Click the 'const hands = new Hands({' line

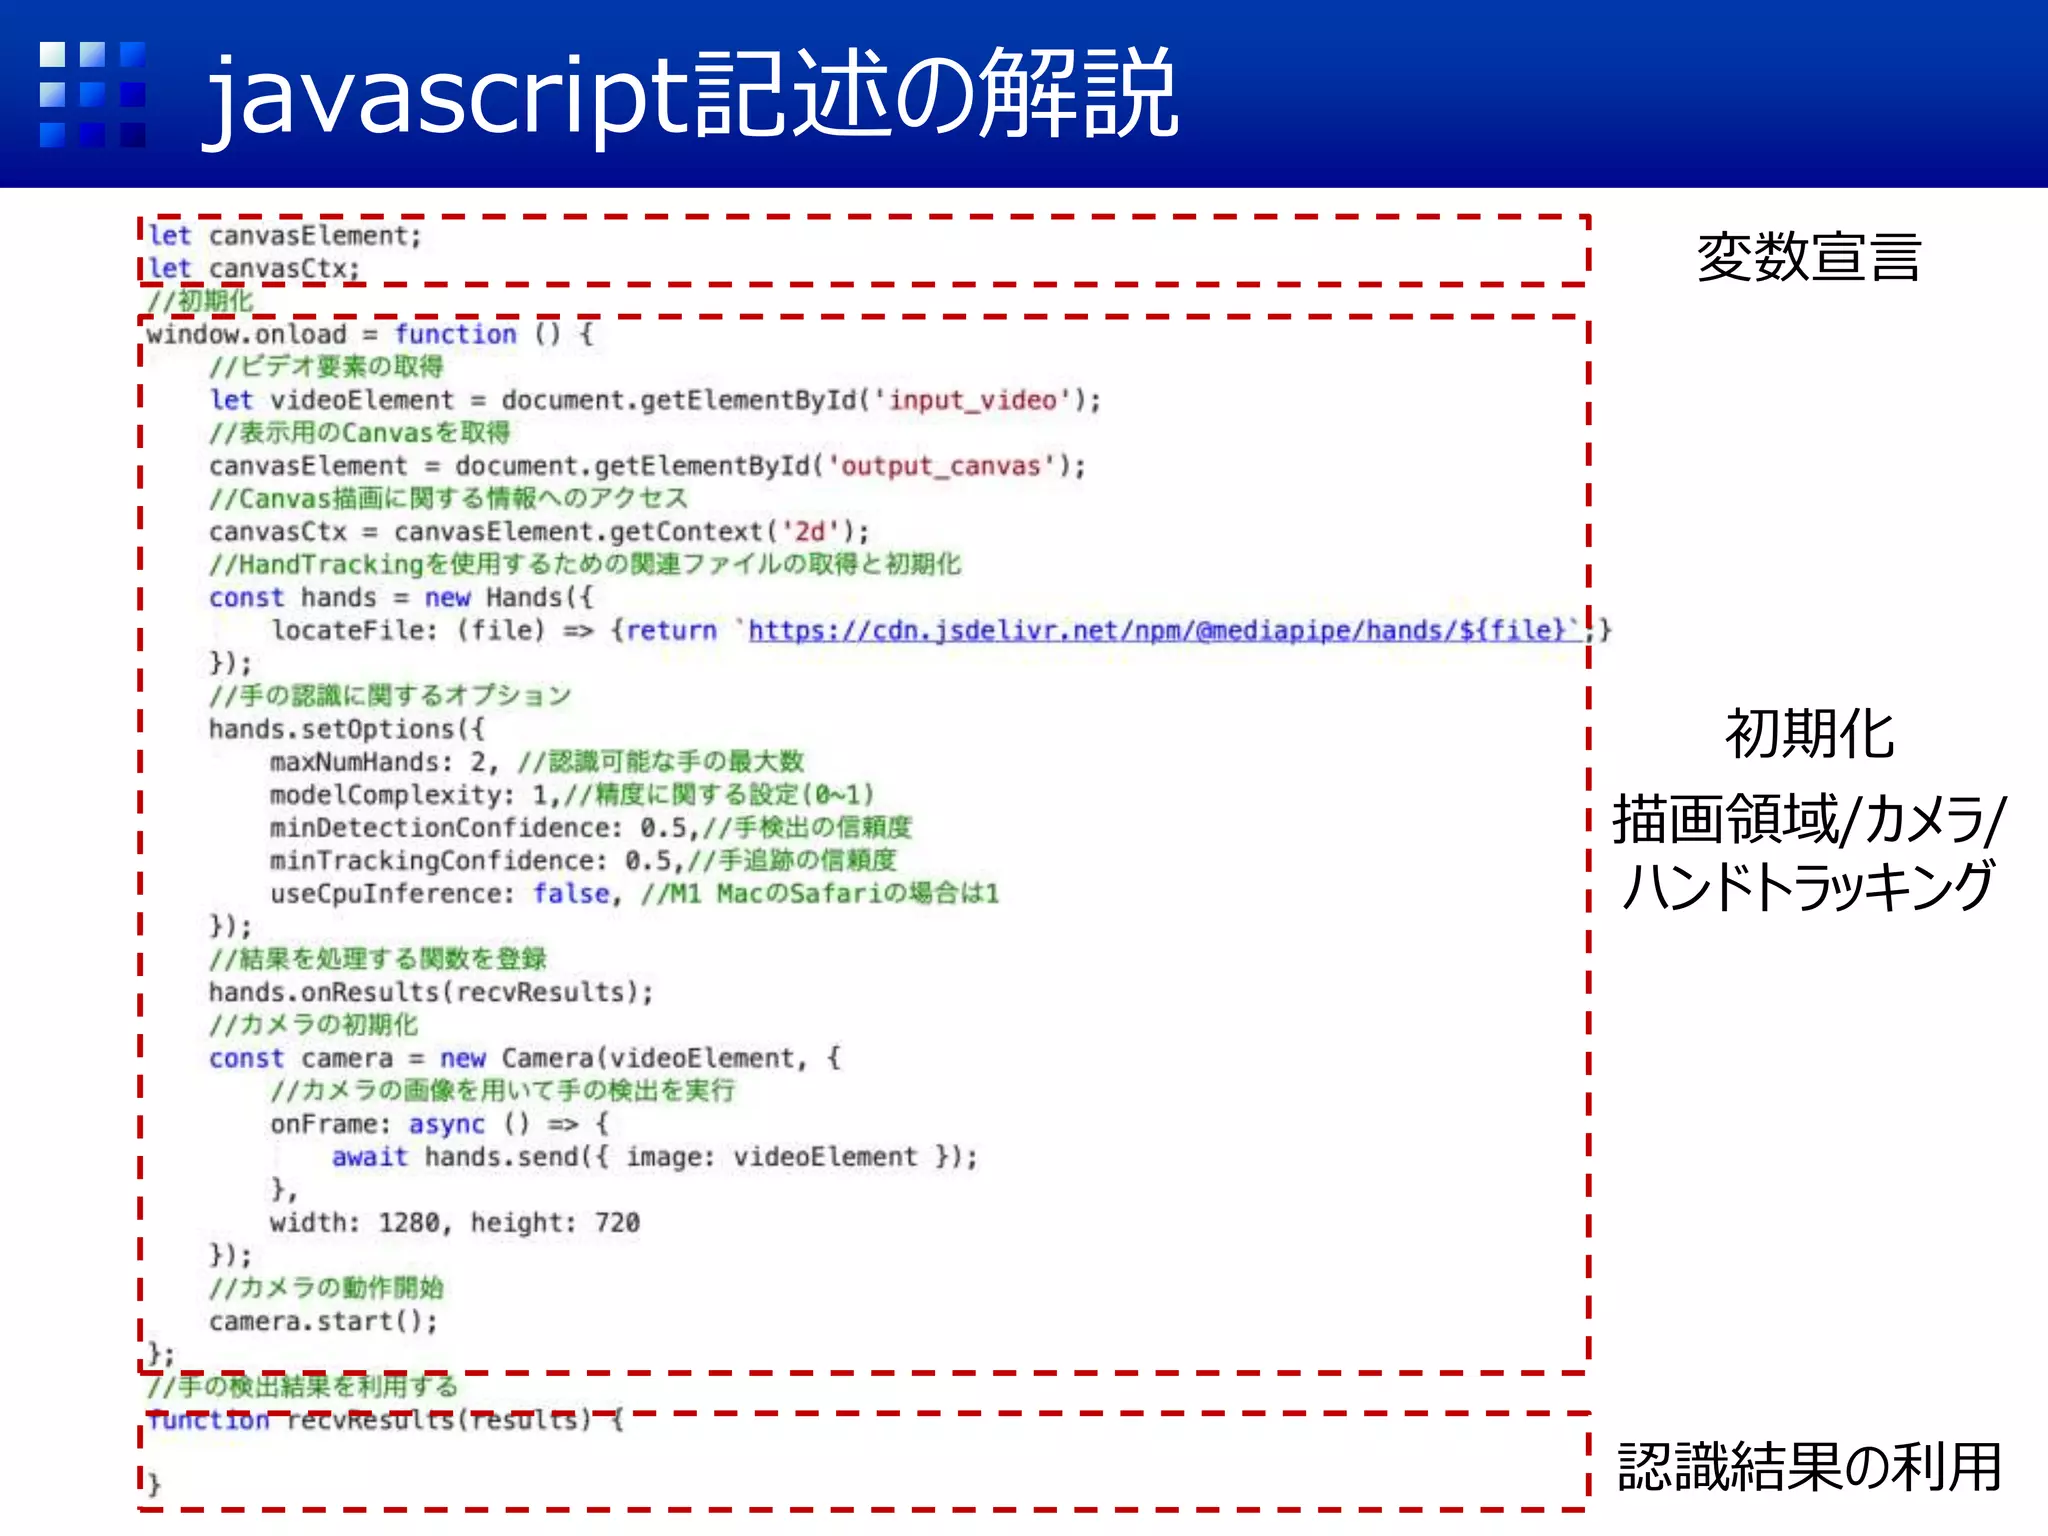[x=401, y=598]
